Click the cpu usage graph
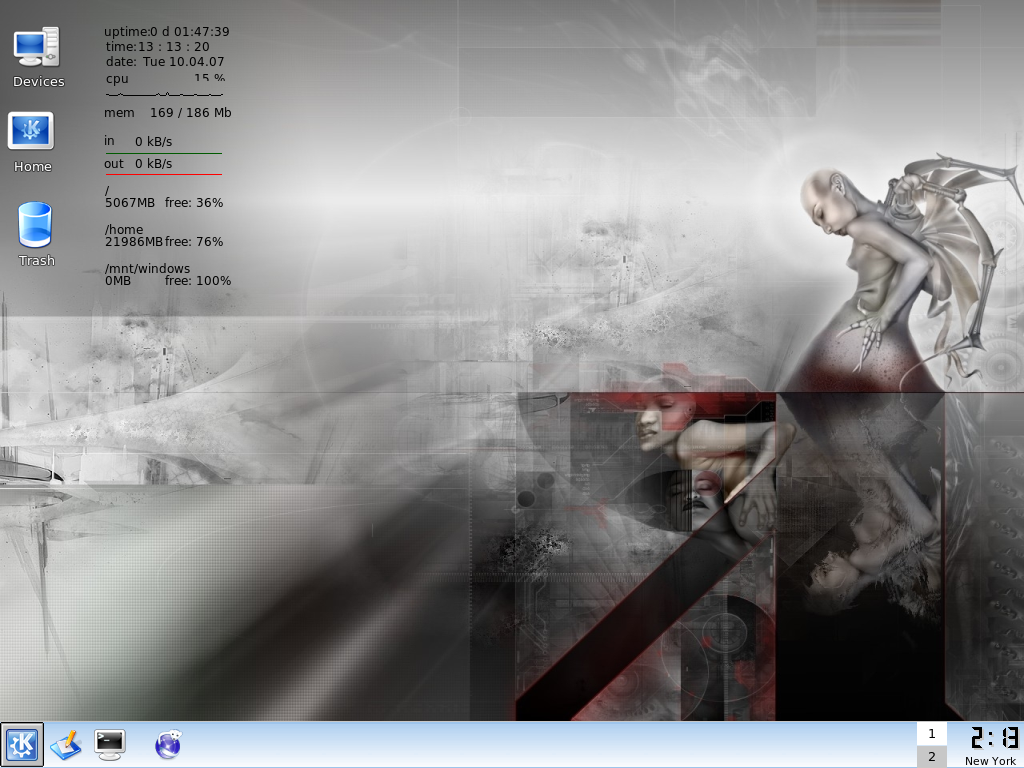 [164, 94]
